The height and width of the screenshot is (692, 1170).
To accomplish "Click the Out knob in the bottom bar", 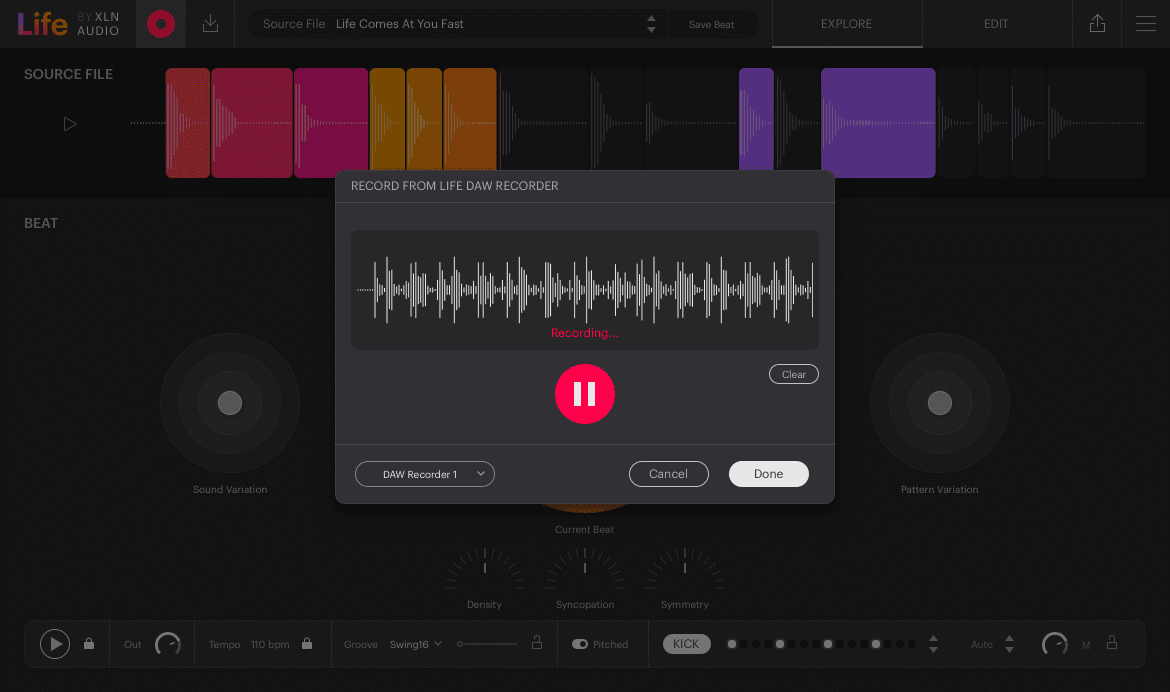I will click(x=167, y=644).
